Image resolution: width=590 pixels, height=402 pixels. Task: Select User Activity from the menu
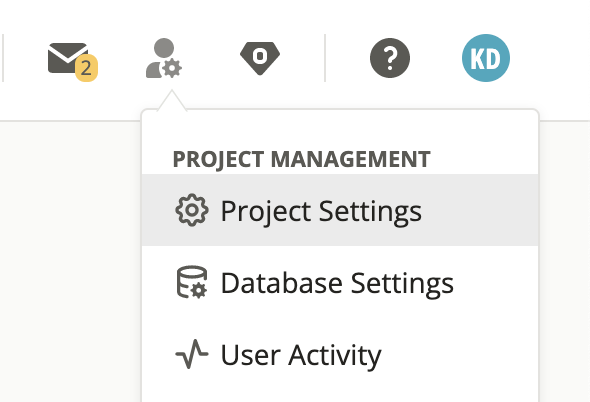(340, 355)
